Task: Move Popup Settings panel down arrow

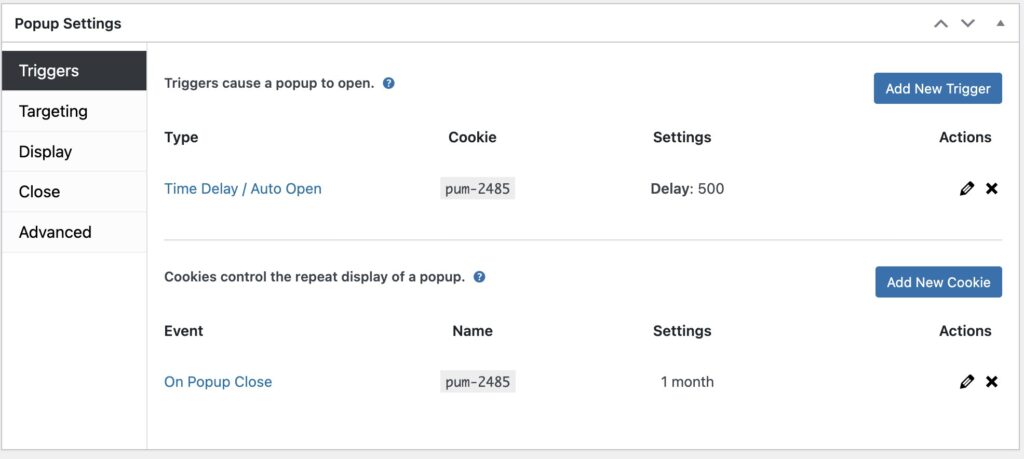Action: 968,24
